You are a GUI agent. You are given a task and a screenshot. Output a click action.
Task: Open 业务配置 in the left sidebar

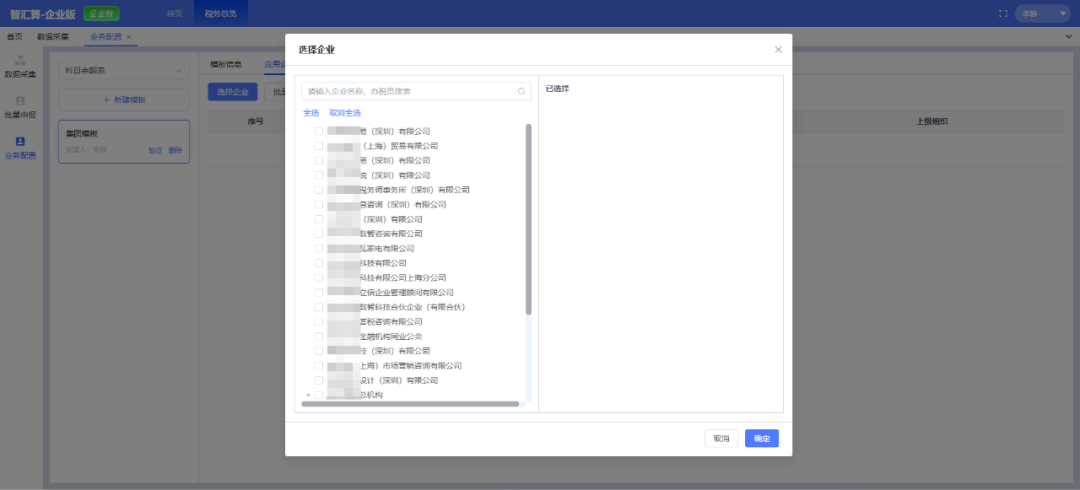tap(20, 147)
